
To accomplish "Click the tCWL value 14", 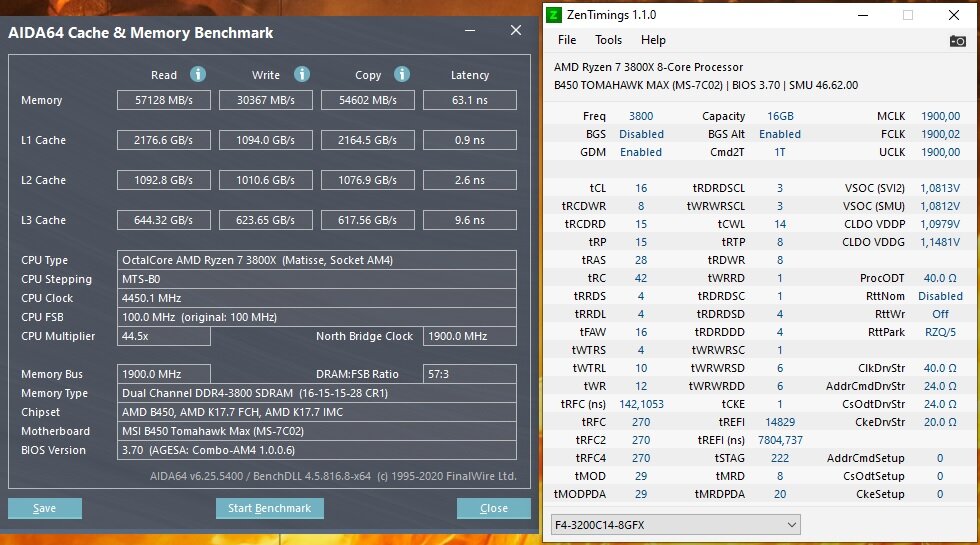I will (x=780, y=224).
